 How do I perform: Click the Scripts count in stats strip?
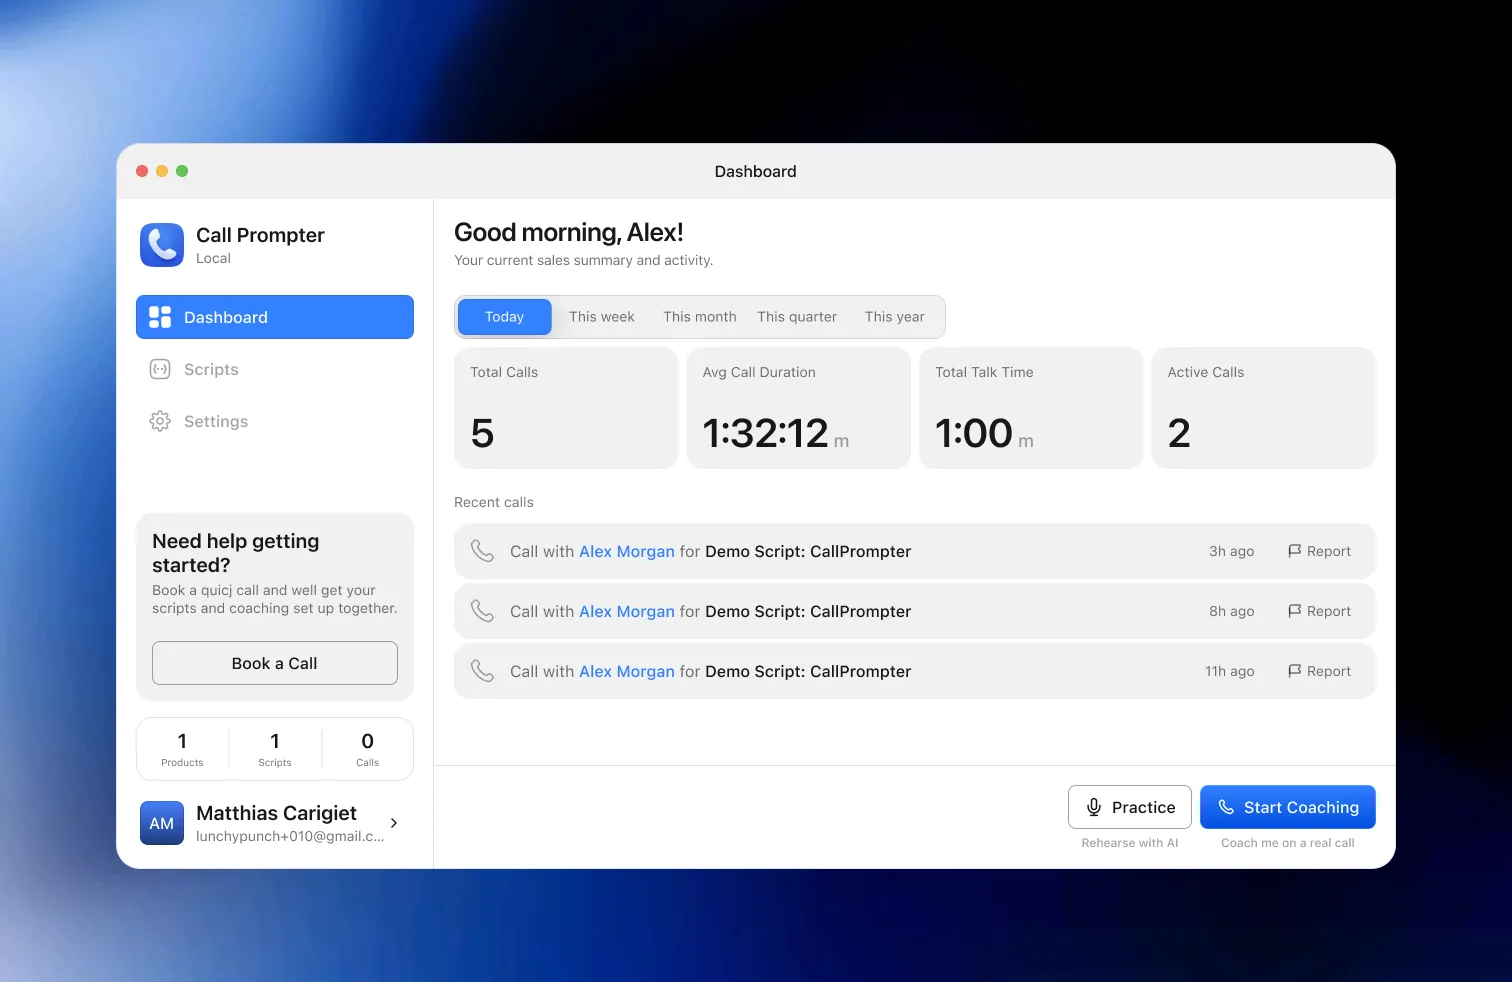point(275,749)
